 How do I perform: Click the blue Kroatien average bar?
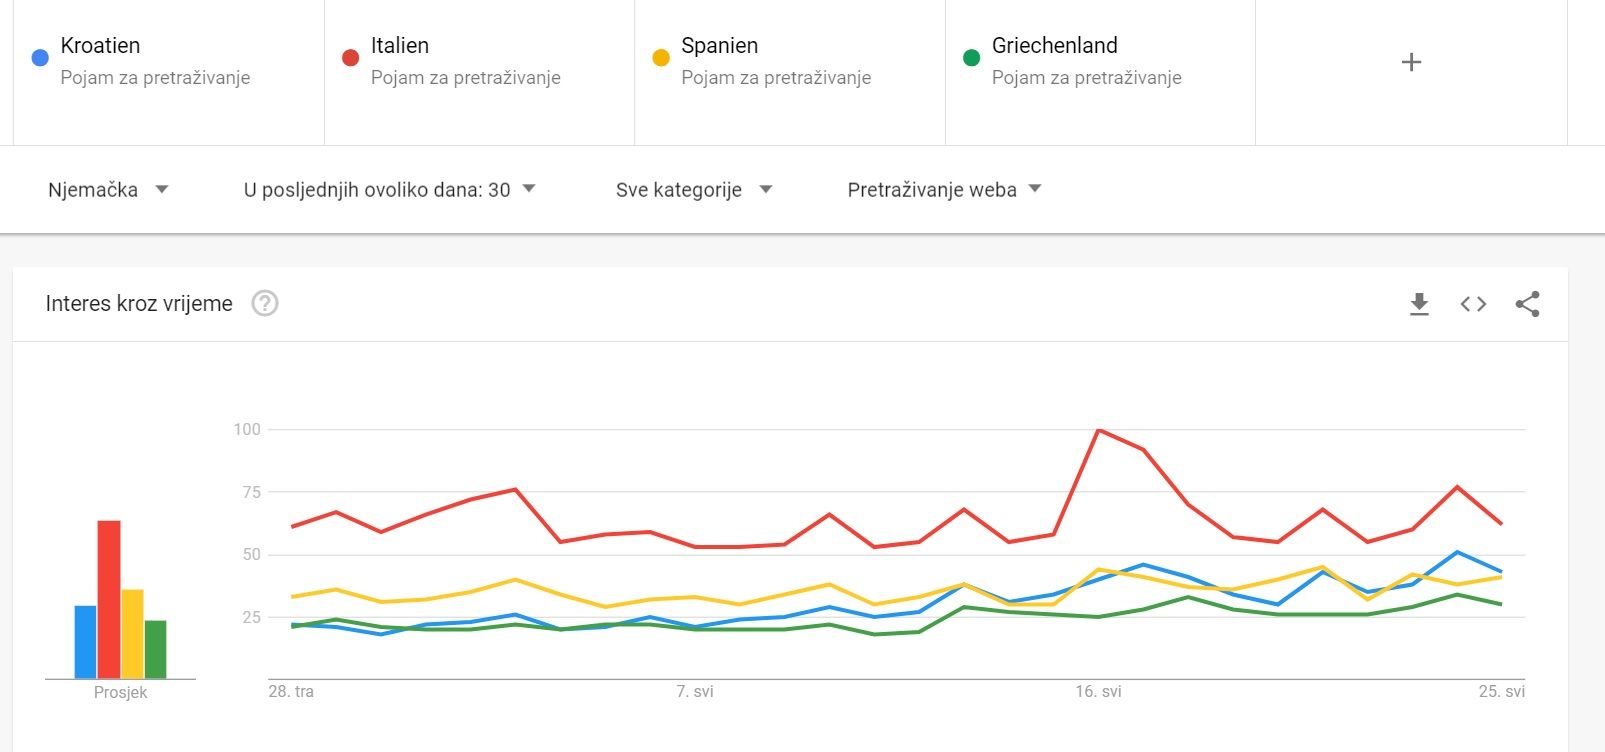click(85, 642)
